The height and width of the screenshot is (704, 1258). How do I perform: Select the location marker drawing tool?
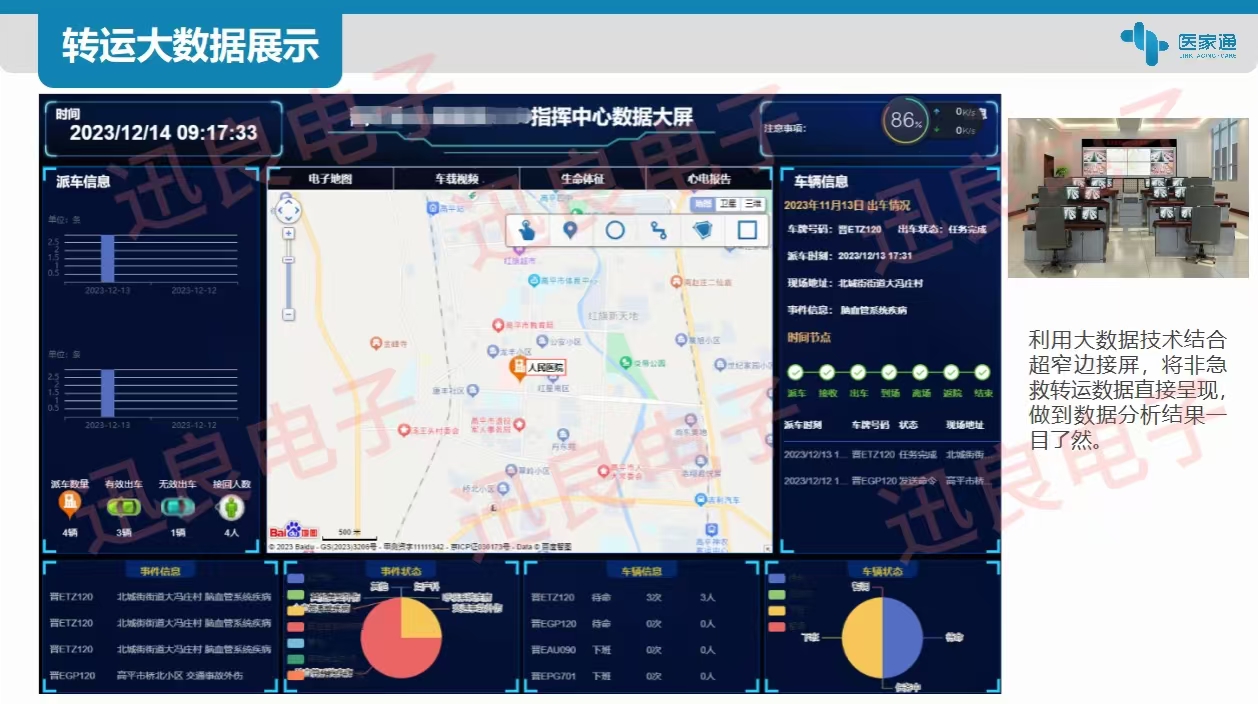pyautogui.click(x=570, y=230)
